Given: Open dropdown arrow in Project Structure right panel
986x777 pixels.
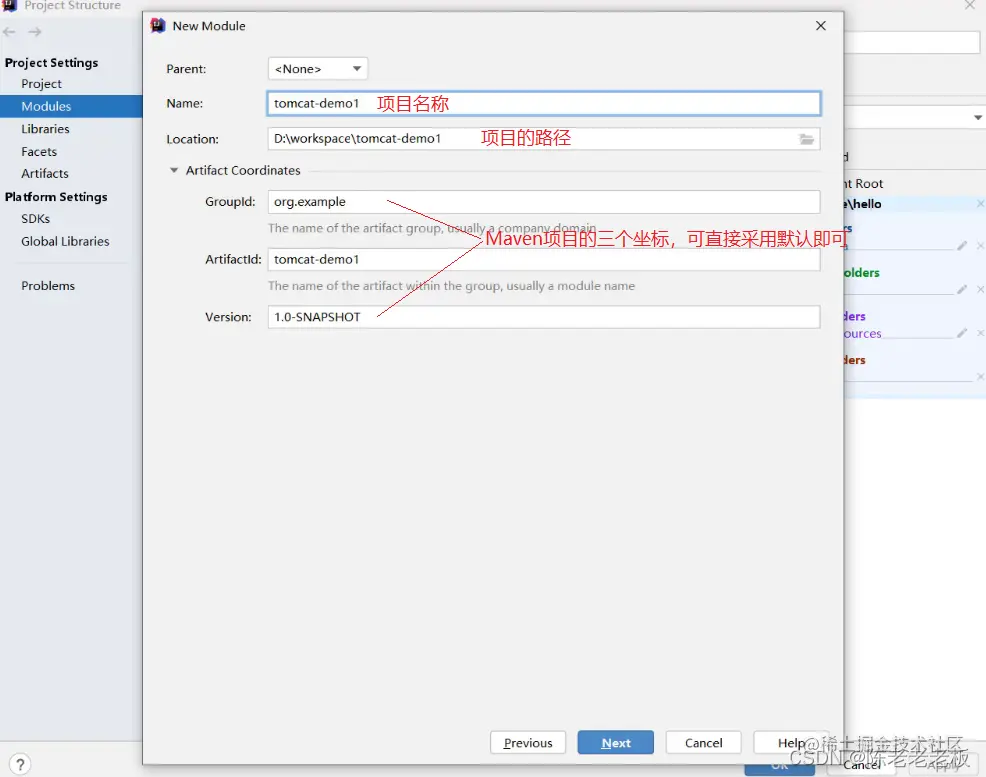Looking at the screenshot, I should [x=978, y=118].
